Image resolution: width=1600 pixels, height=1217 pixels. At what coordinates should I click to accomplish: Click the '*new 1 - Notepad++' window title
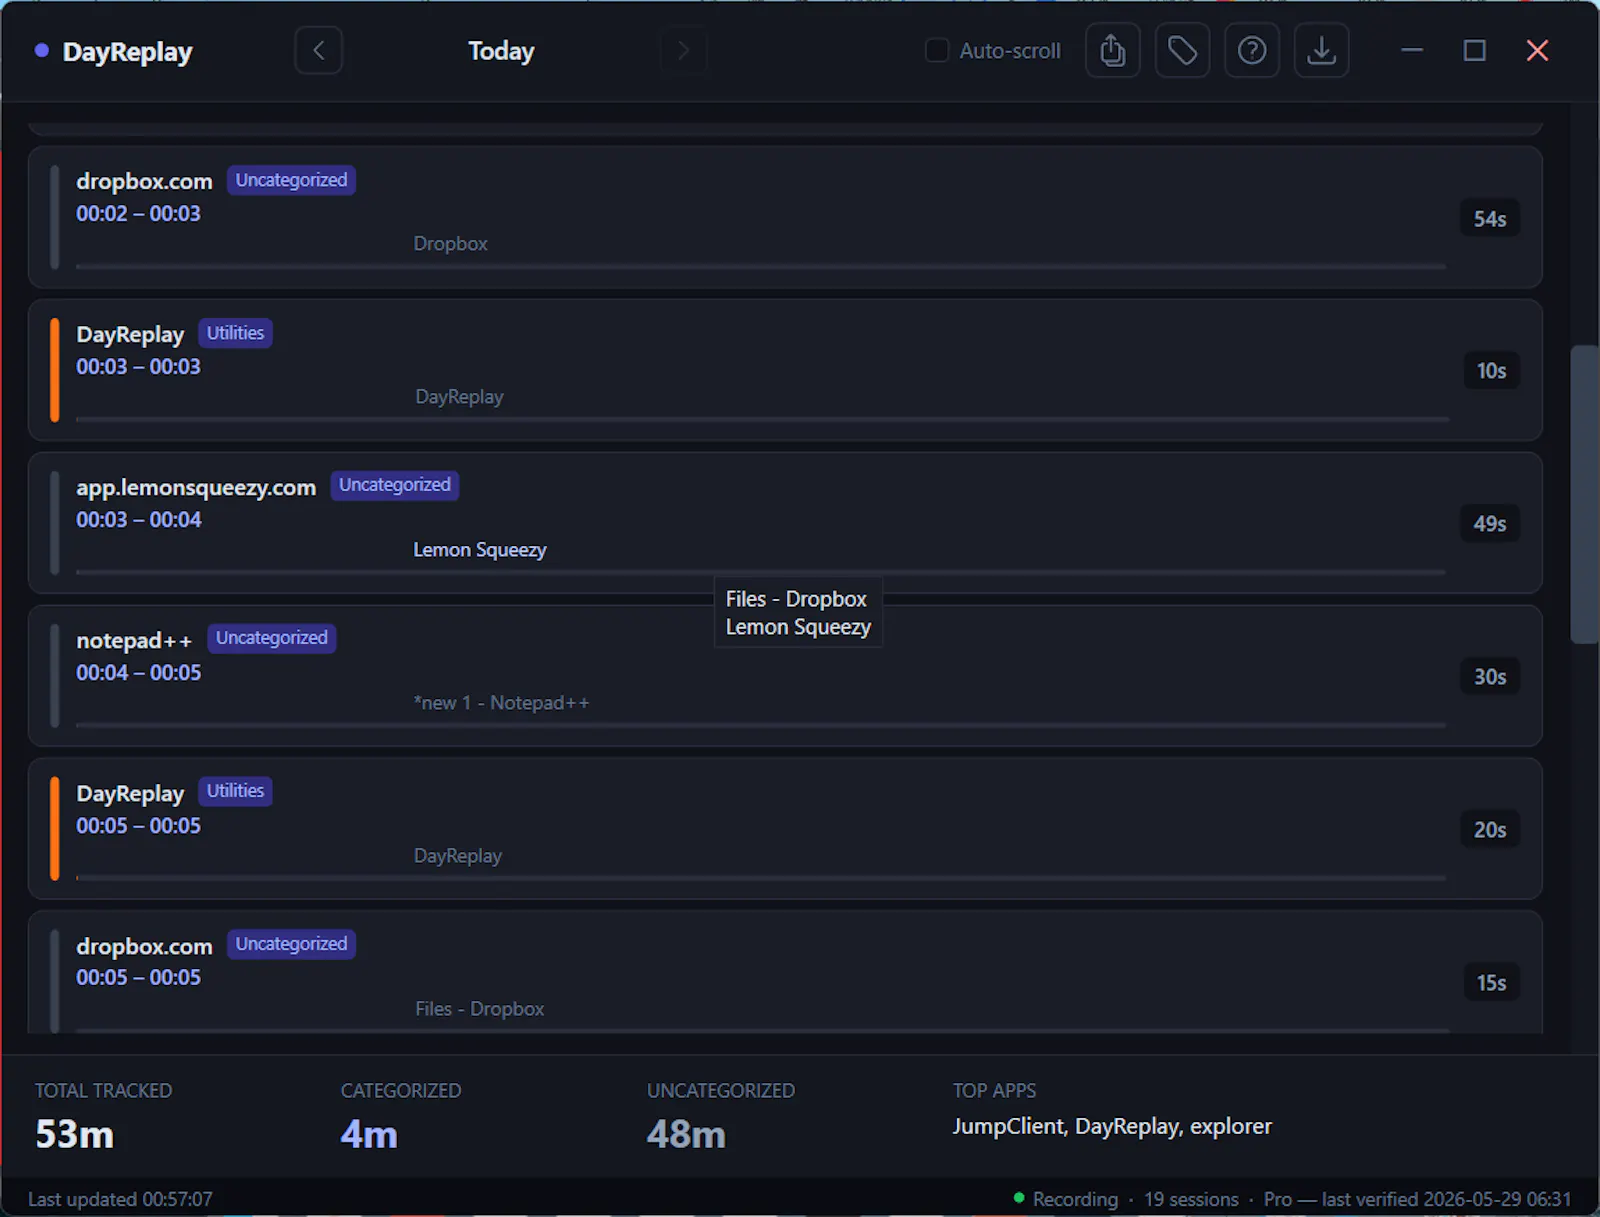tap(501, 703)
